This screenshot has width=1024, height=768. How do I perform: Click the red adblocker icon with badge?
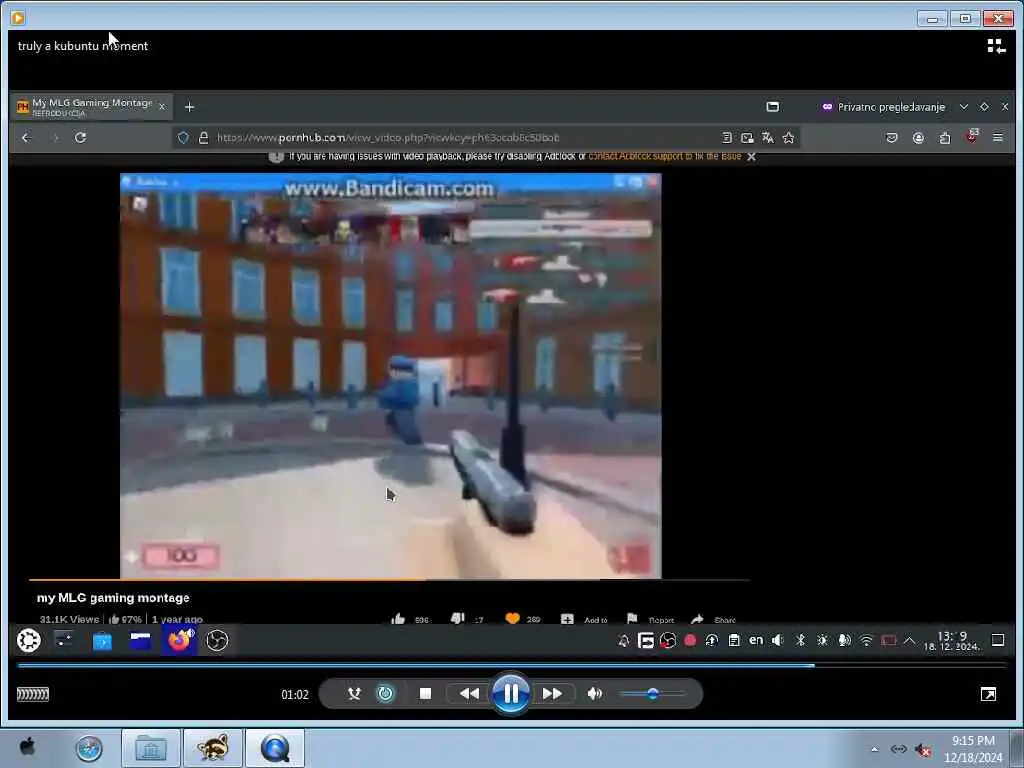click(972, 136)
